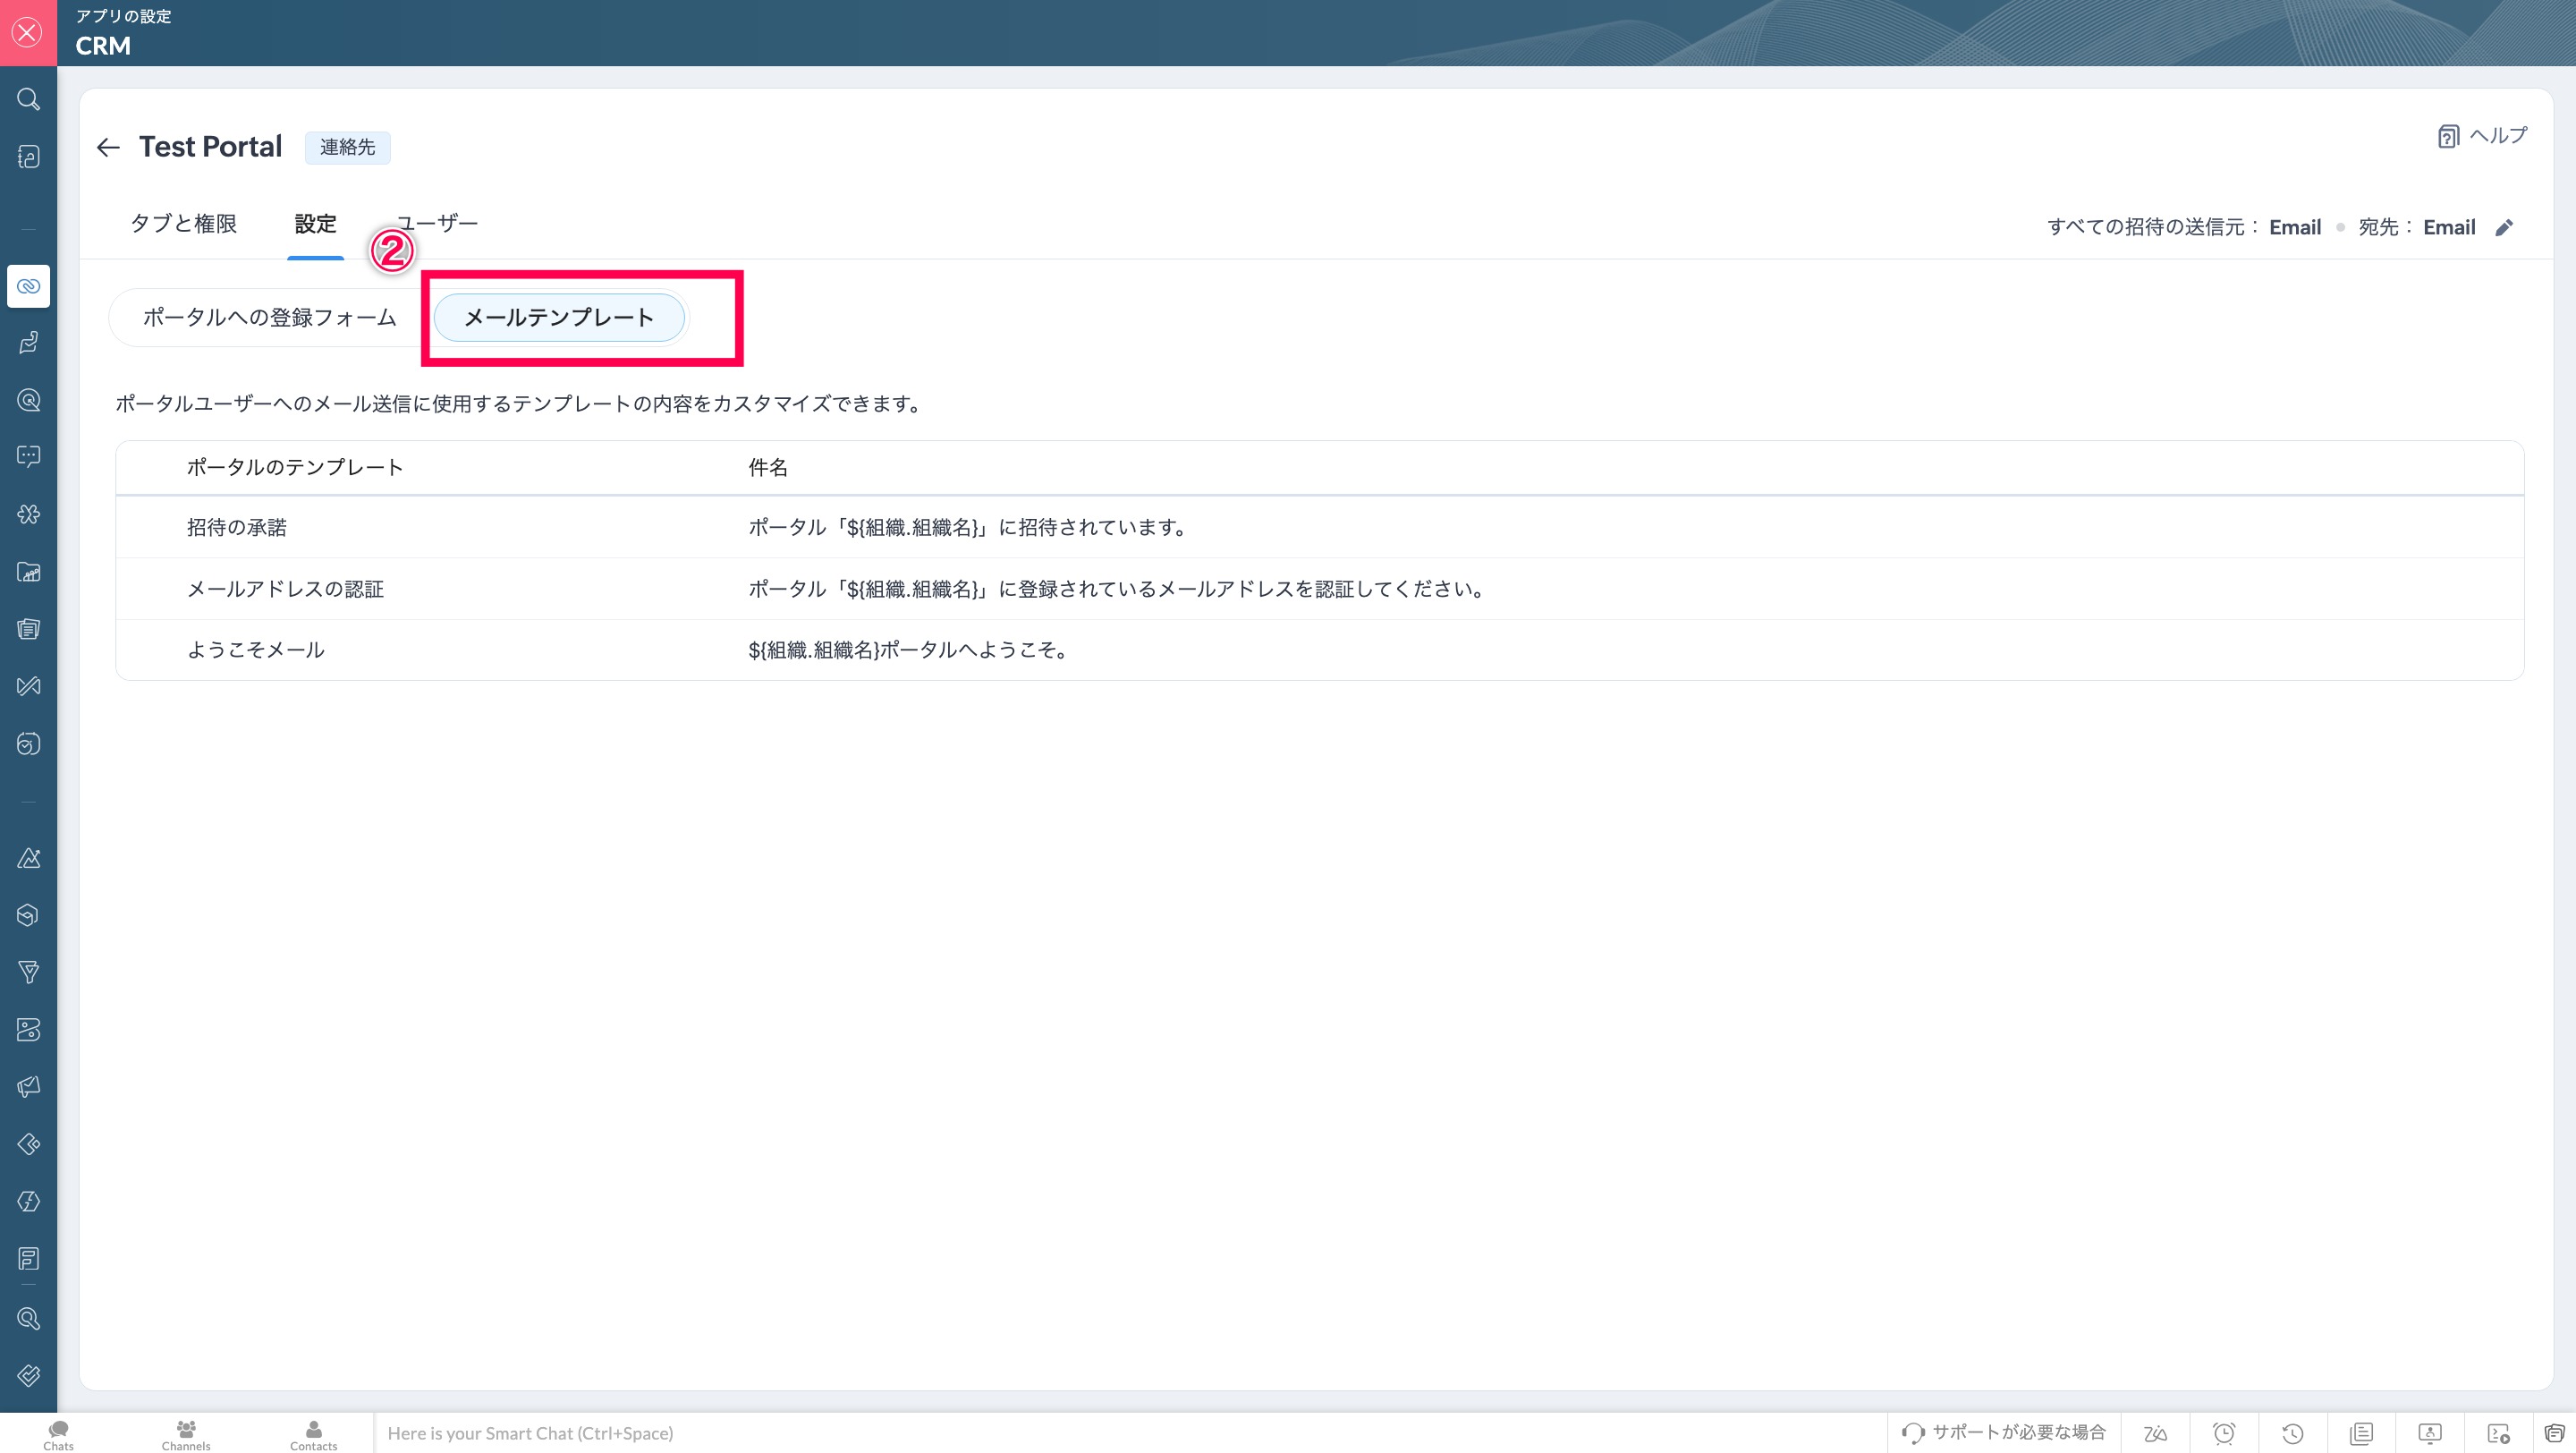Click the alarm clock icon in bottom bar

(x=2224, y=1433)
